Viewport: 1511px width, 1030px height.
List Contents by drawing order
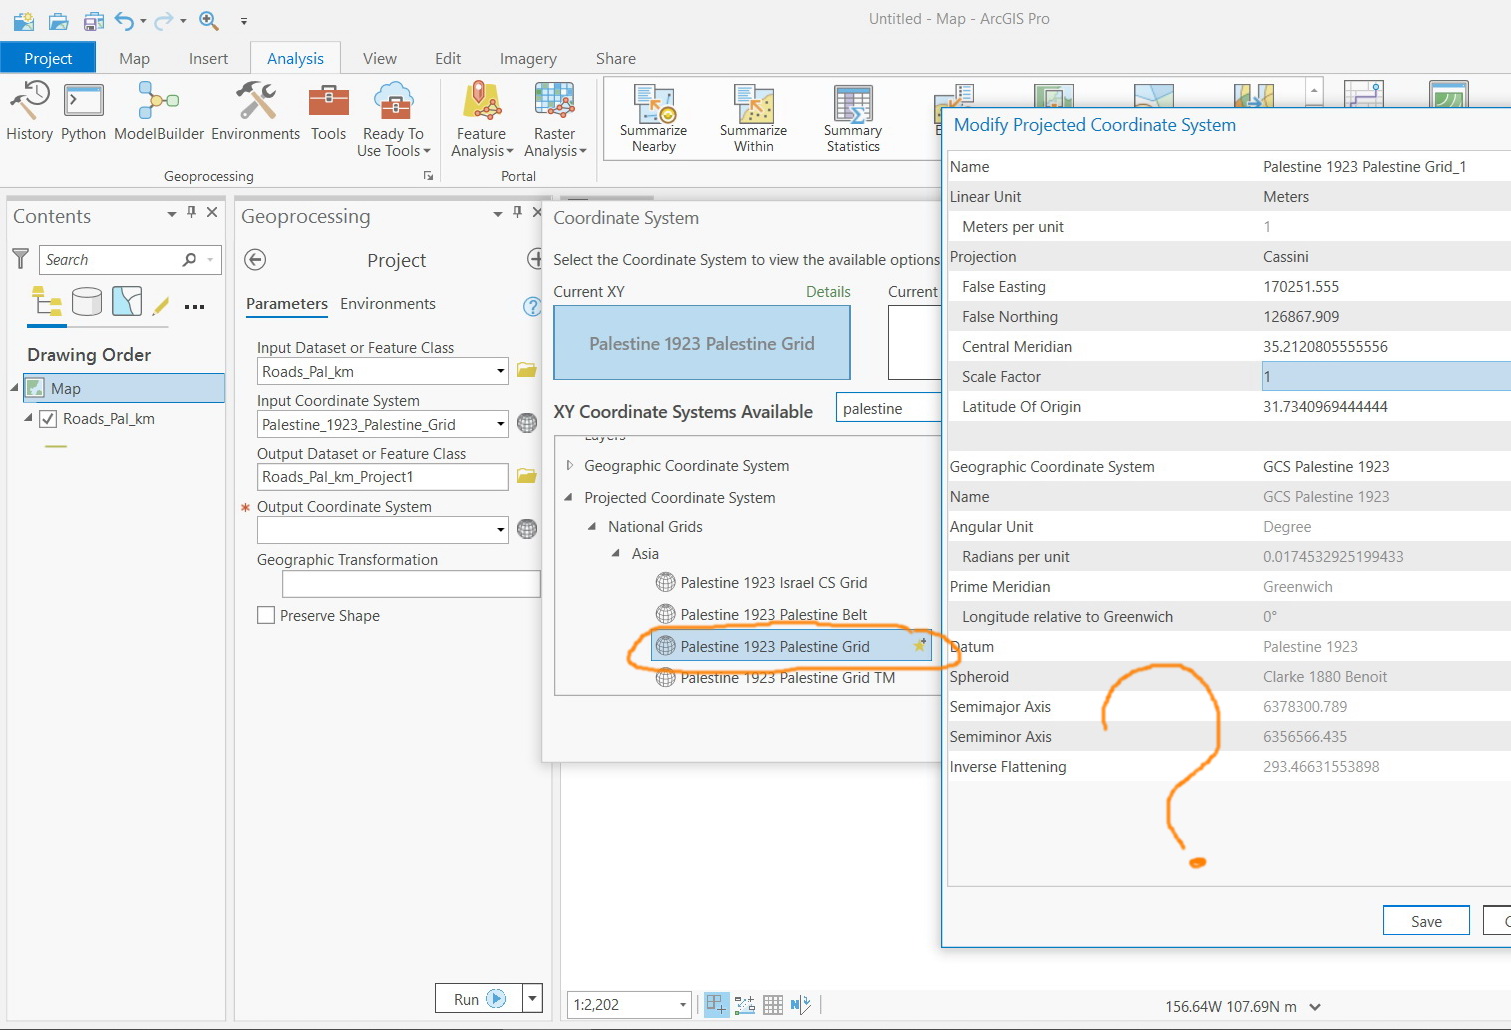pos(46,301)
